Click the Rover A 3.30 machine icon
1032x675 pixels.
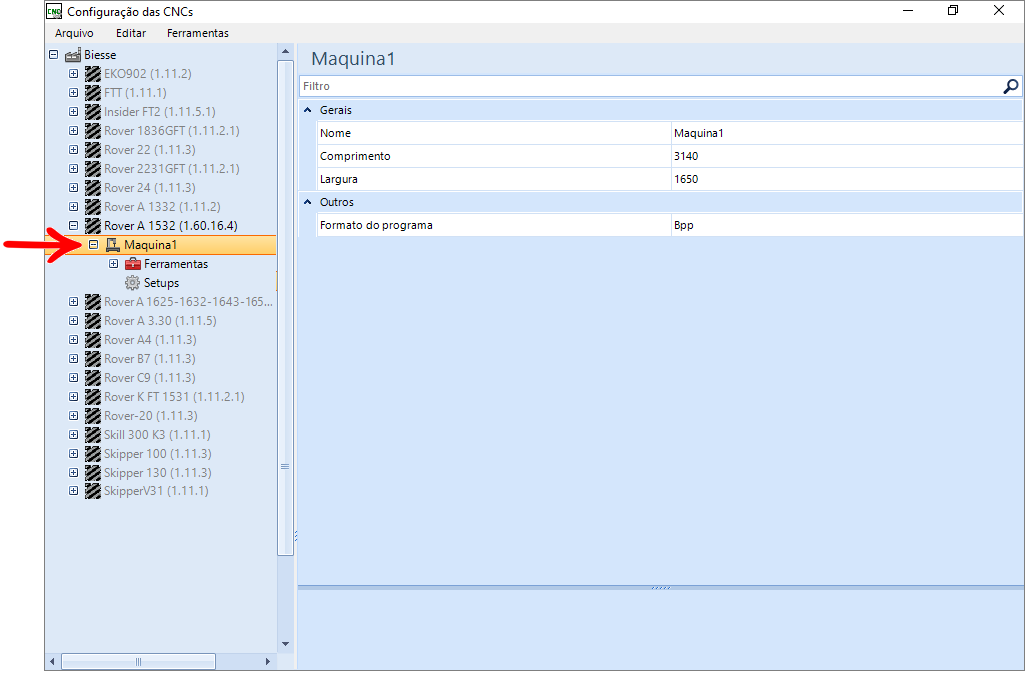coord(93,321)
